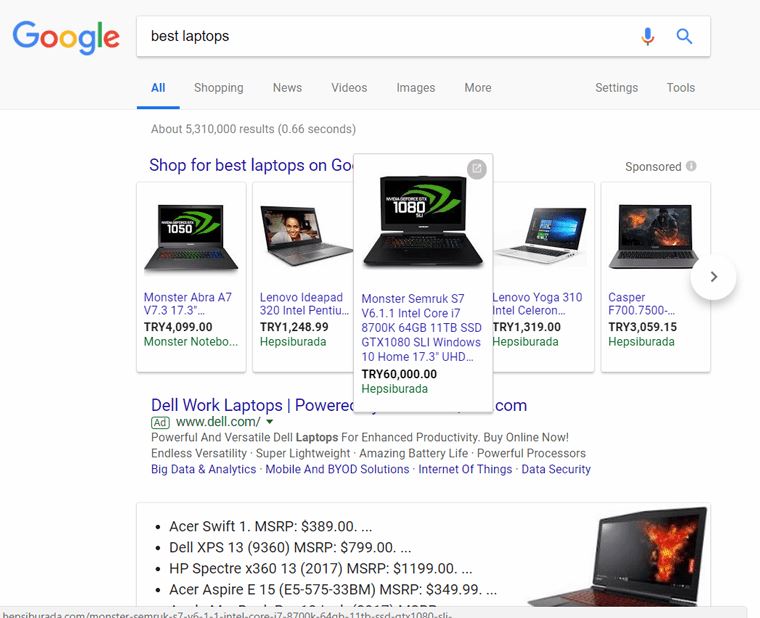Click the www.dell.com/ ad URL
The width and height of the screenshot is (760, 618).
point(218,422)
